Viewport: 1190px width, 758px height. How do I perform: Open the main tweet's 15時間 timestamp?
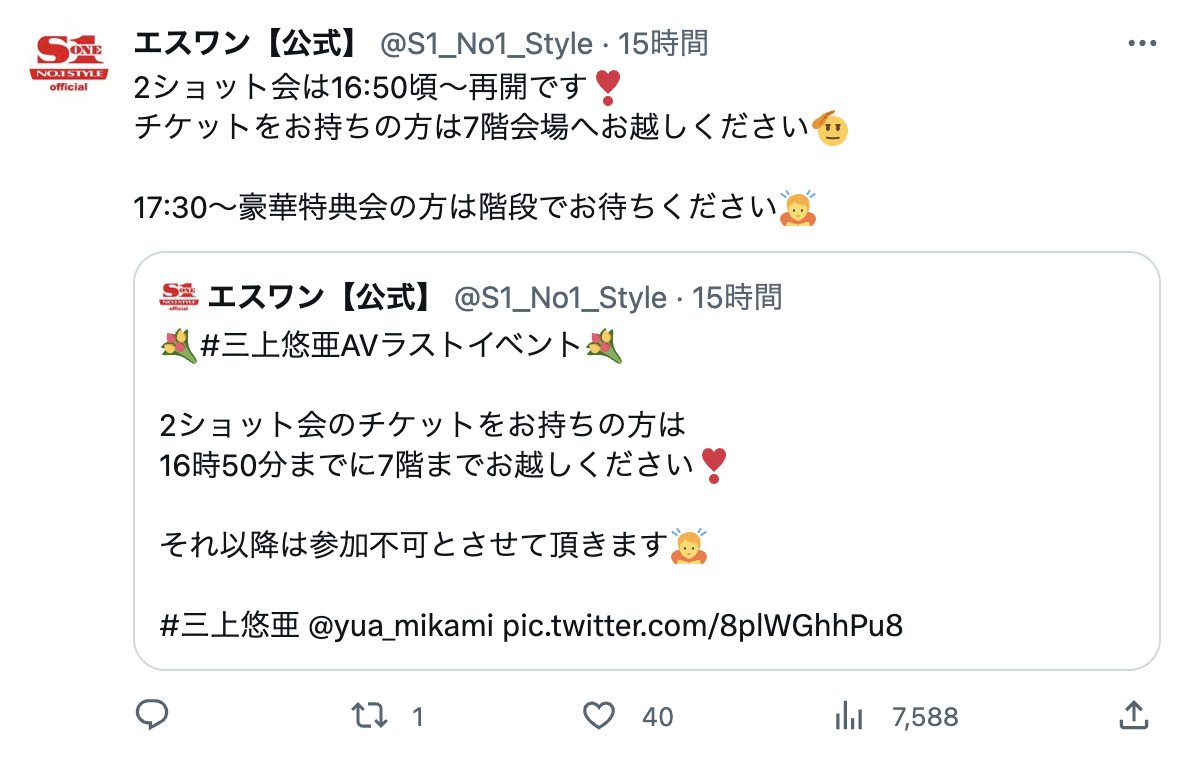tap(664, 44)
